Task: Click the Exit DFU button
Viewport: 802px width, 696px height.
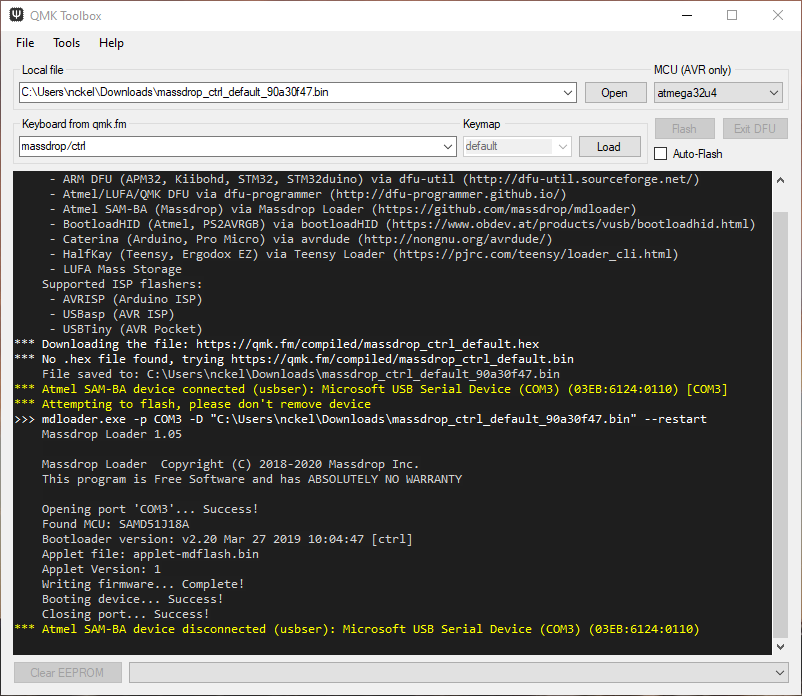Action: 754,129
